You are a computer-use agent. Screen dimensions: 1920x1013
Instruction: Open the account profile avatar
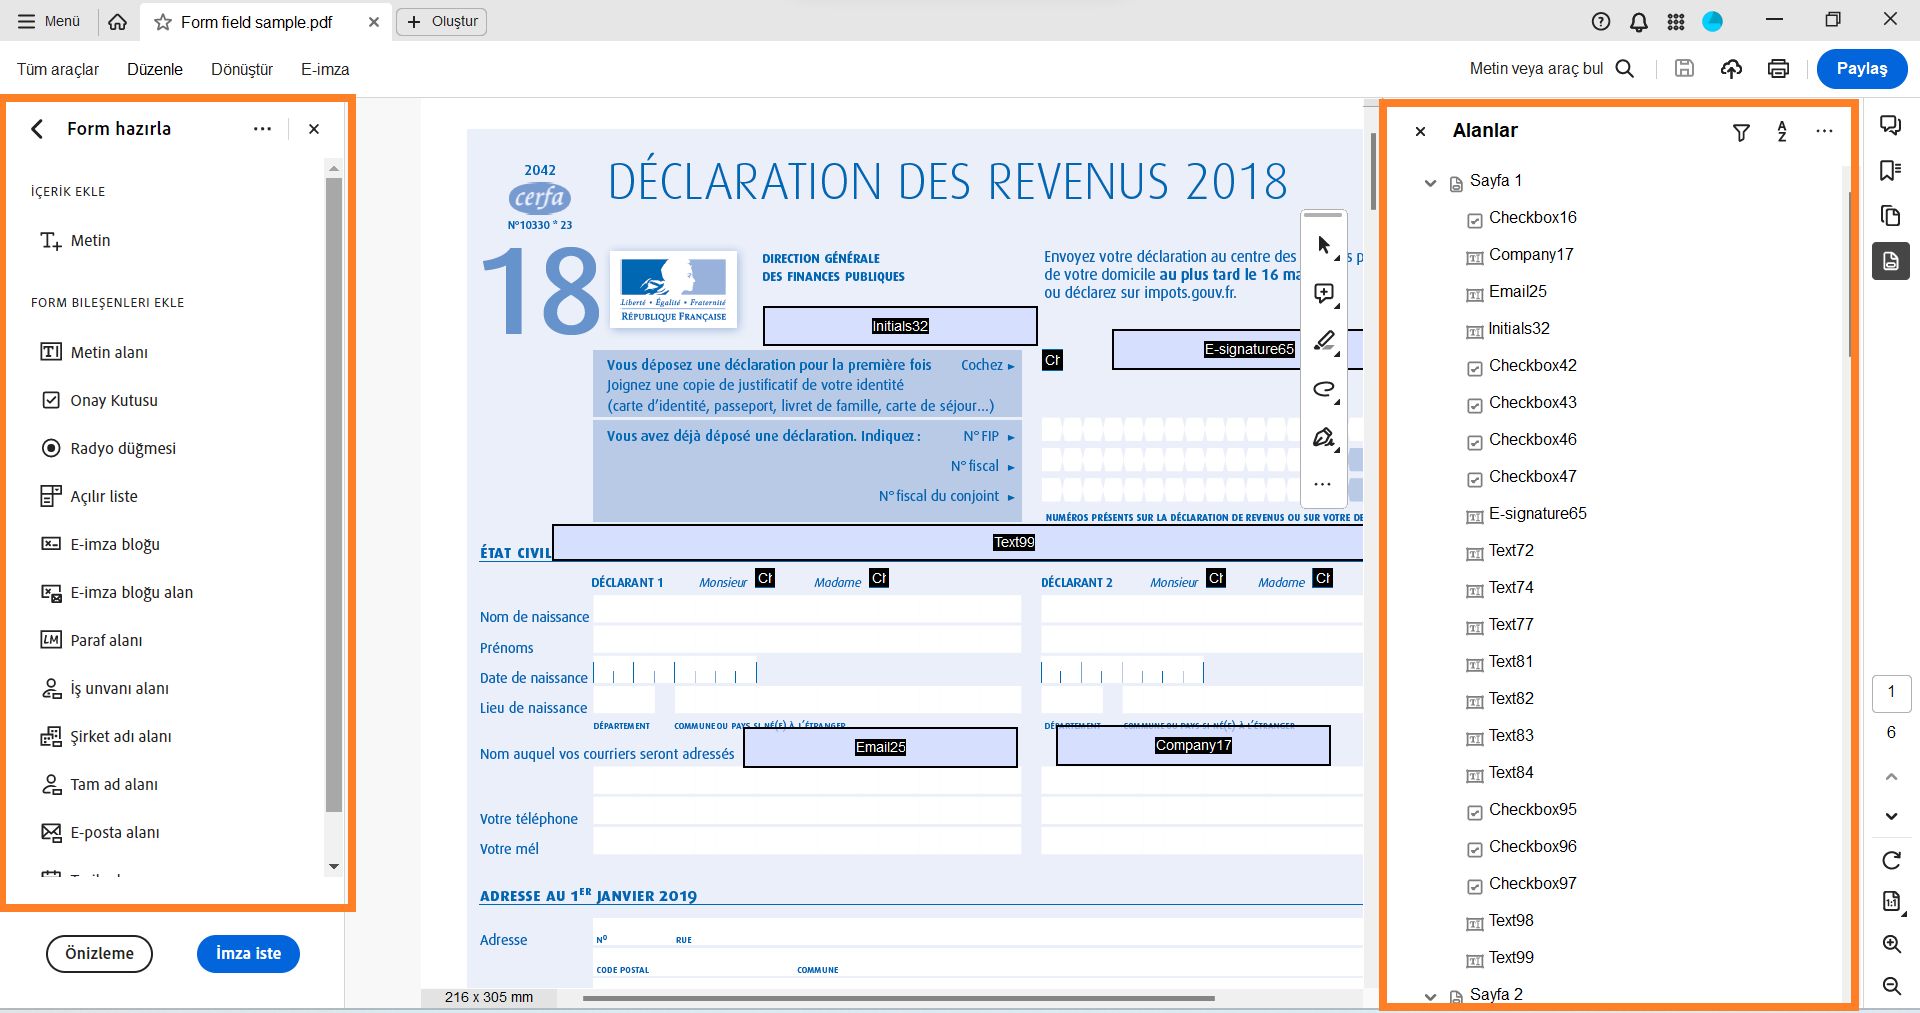pyautogui.click(x=1713, y=22)
